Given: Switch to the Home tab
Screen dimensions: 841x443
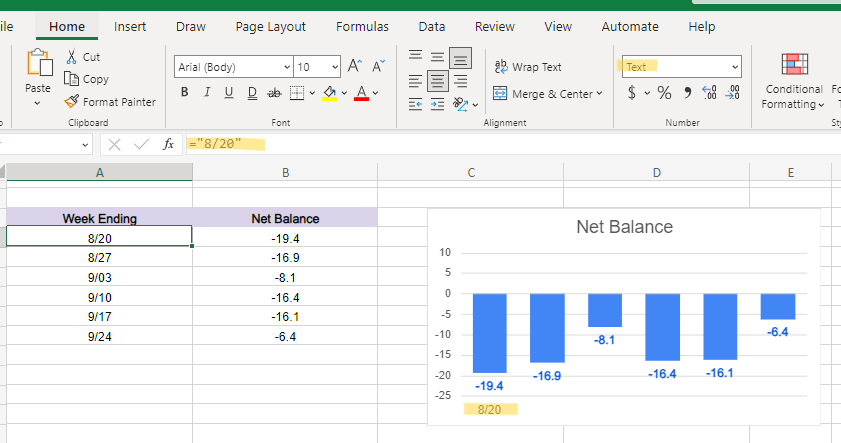Looking at the screenshot, I should (x=67, y=26).
